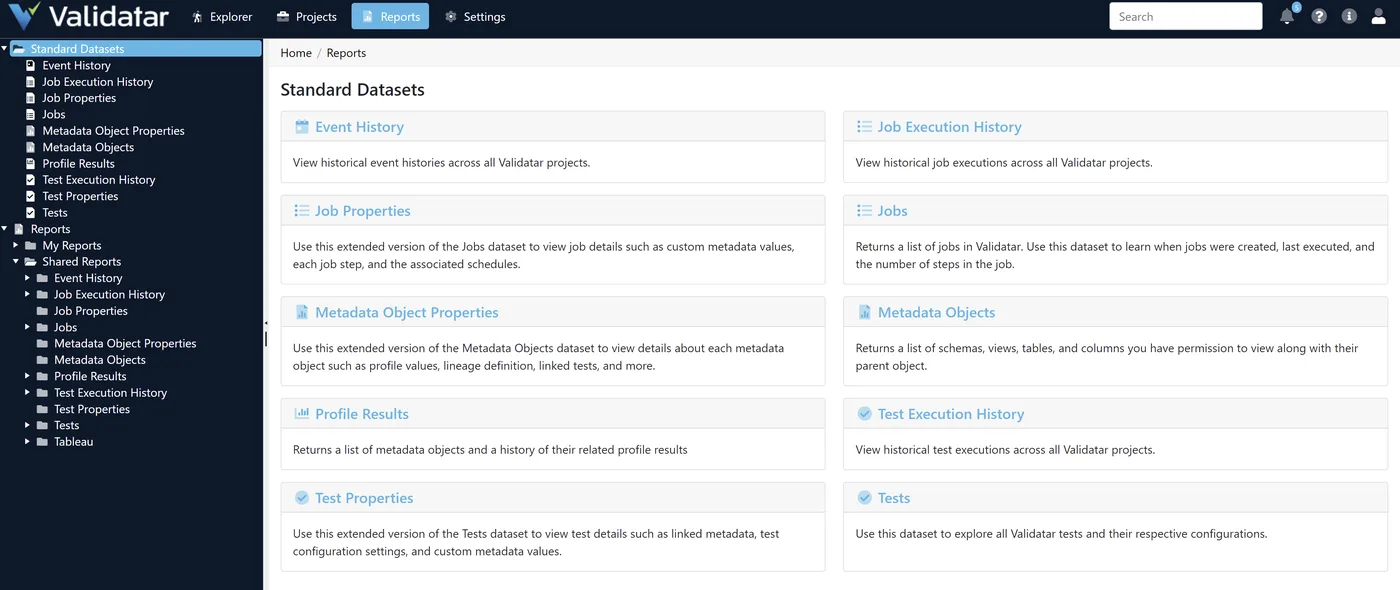Screen dimensions: 1400x590
Task: Collapse the Shared Reports folder
Action: (16, 261)
